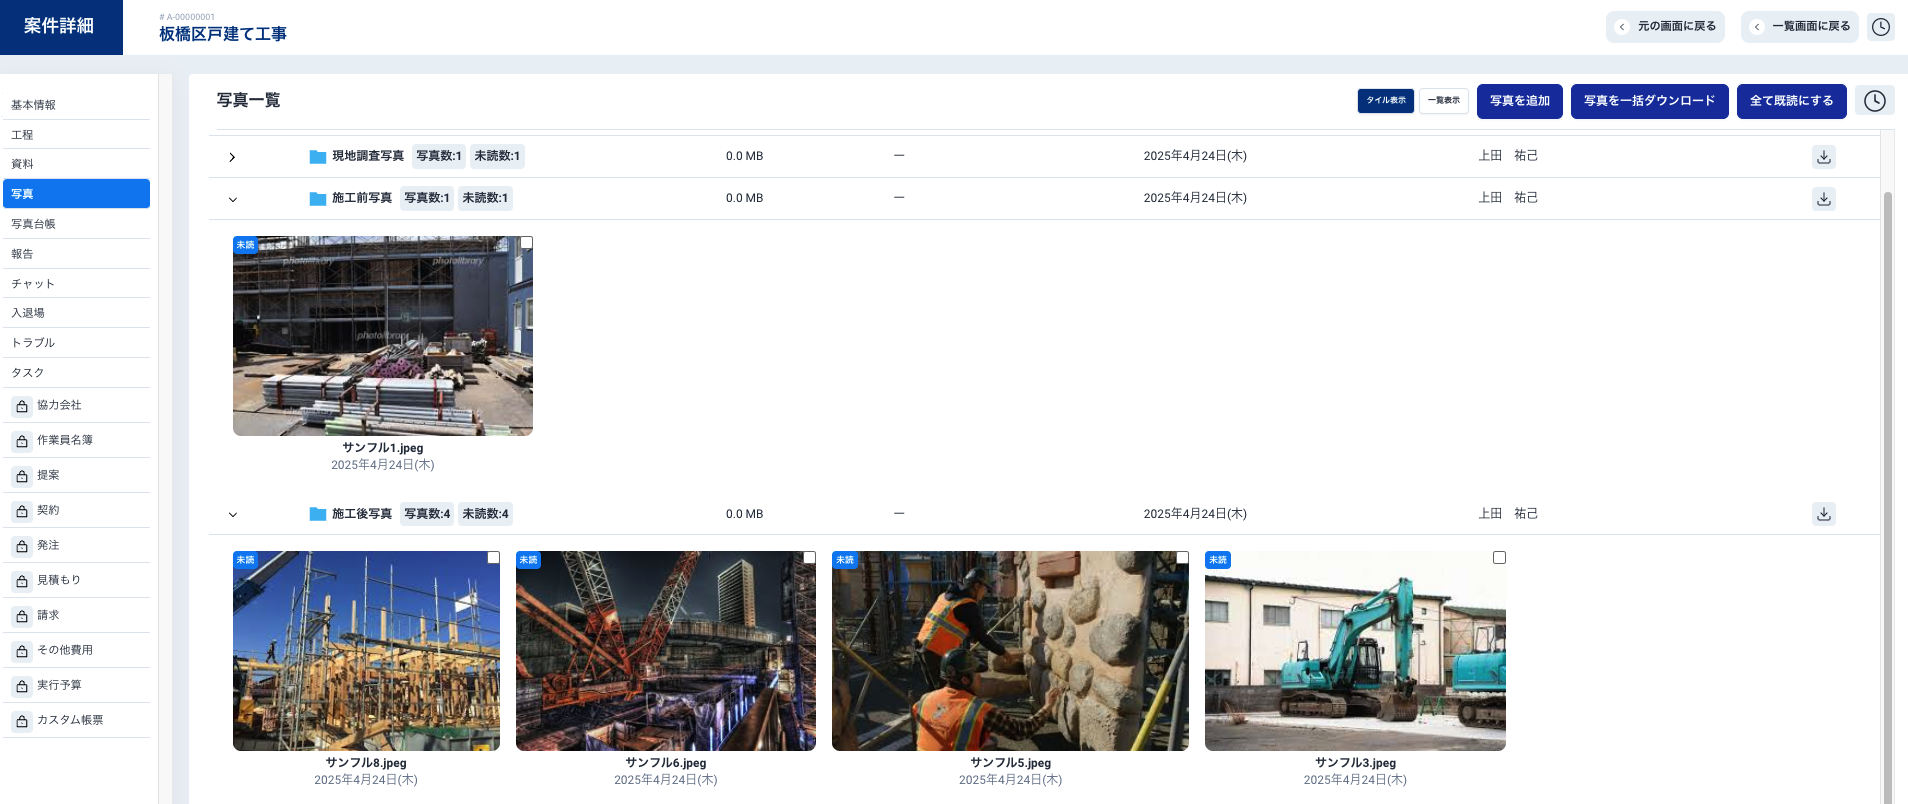The image size is (1908, 804).
Task: Open タスク in the sidebar
Action: pyautogui.click(x=76, y=373)
